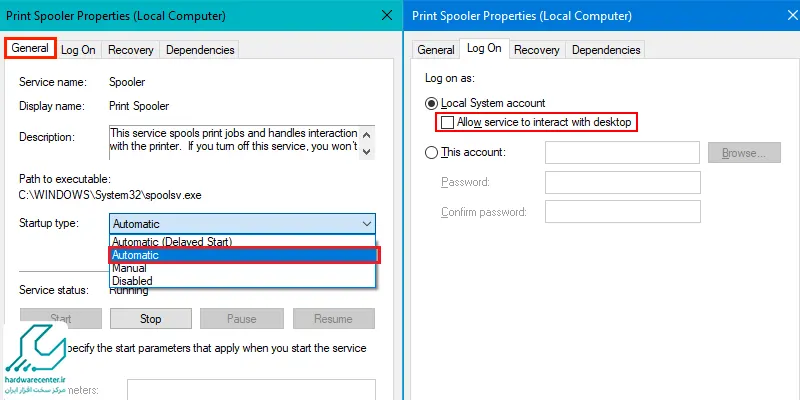Open Log On tab in left window
This screenshot has width=800, height=400.
78,50
